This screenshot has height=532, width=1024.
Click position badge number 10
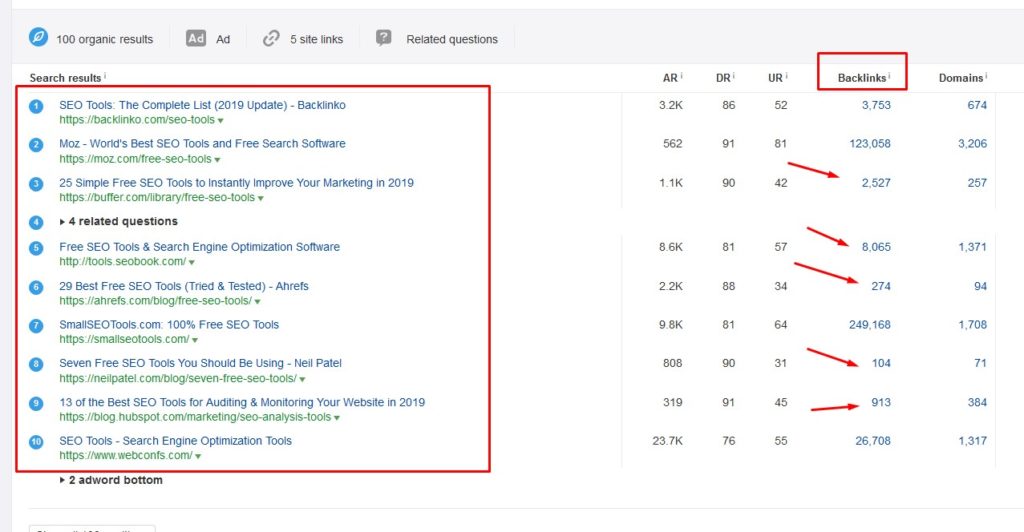click(36, 442)
